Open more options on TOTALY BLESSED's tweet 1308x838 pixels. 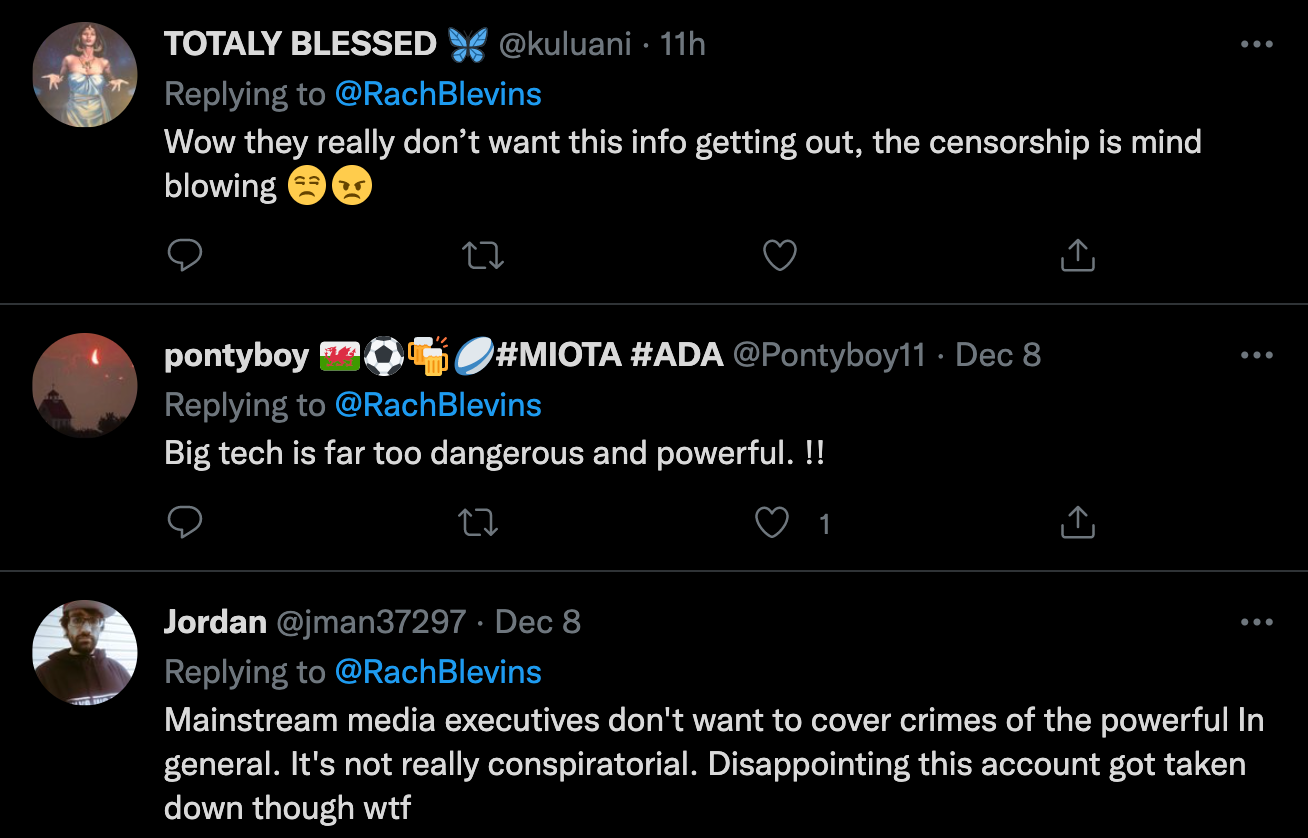1255,43
